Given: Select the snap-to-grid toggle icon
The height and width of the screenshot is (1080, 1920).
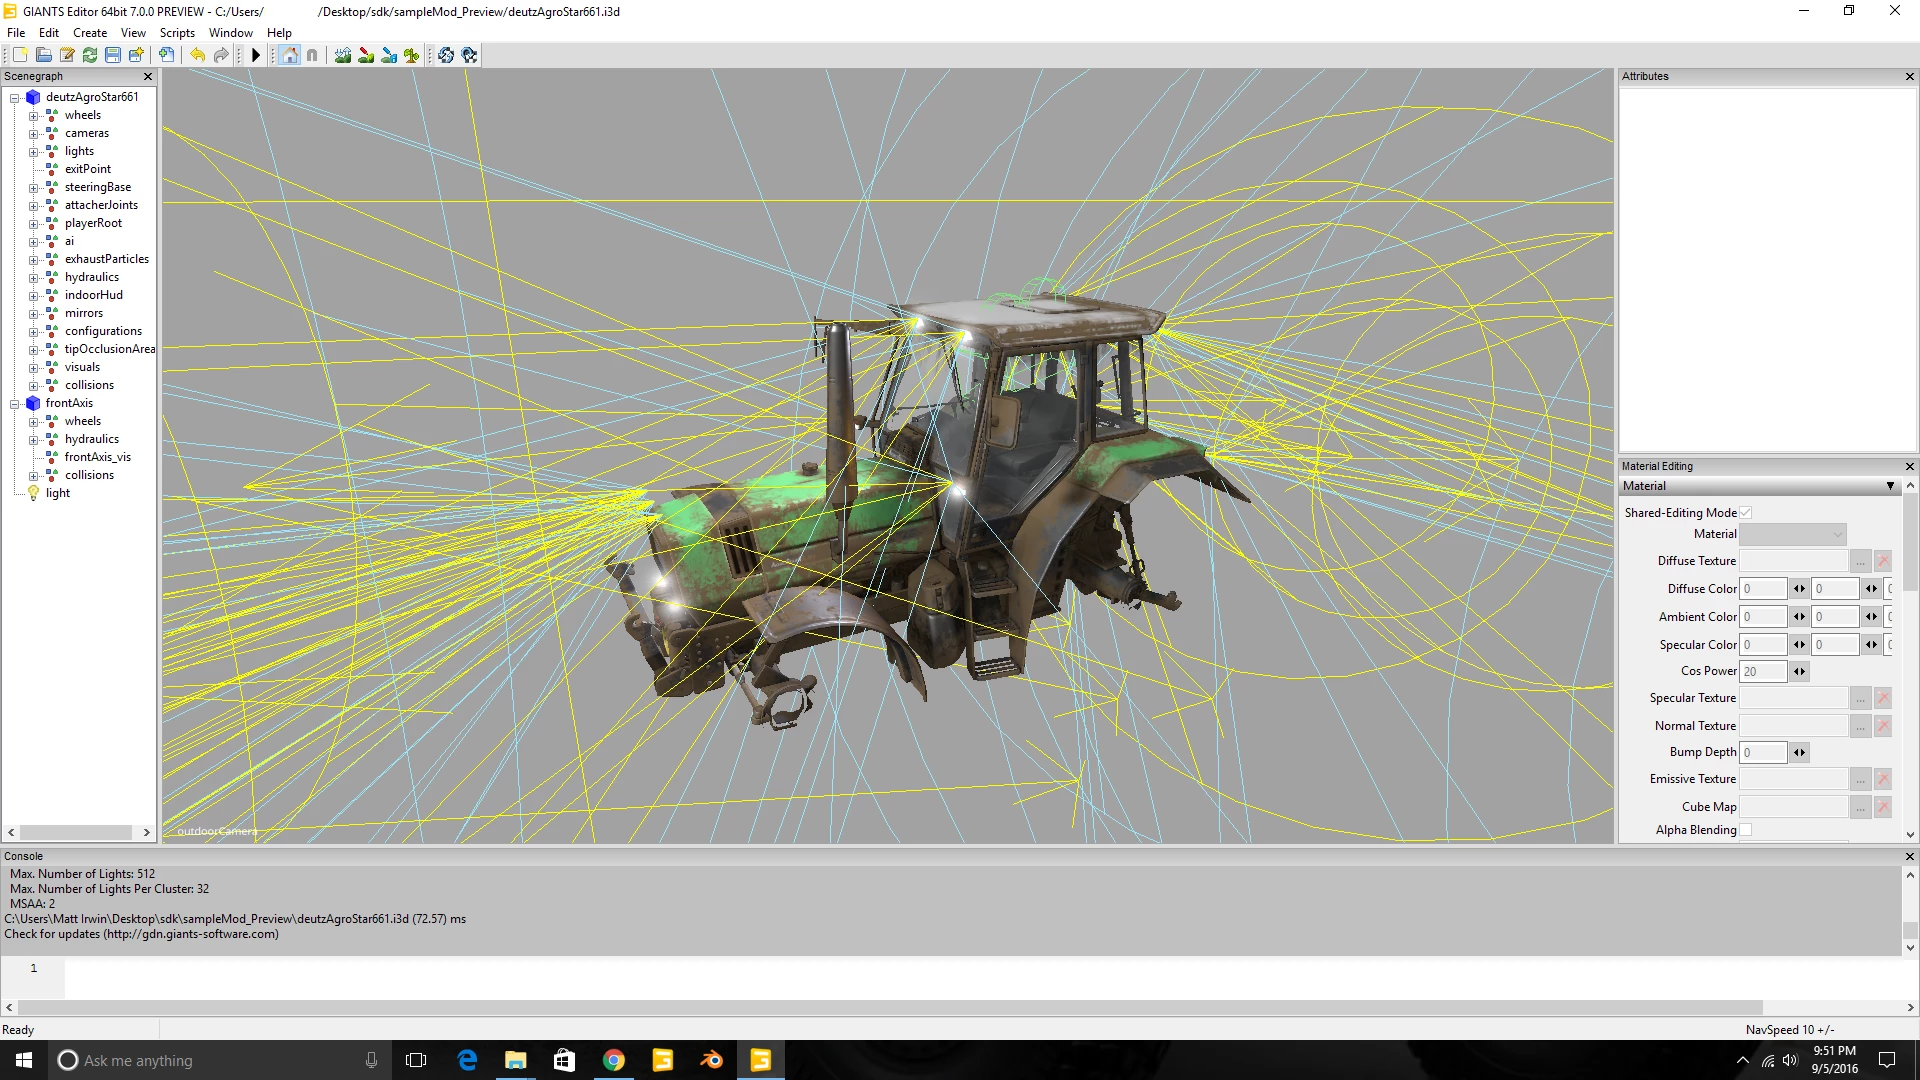Looking at the screenshot, I should (314, 55).
